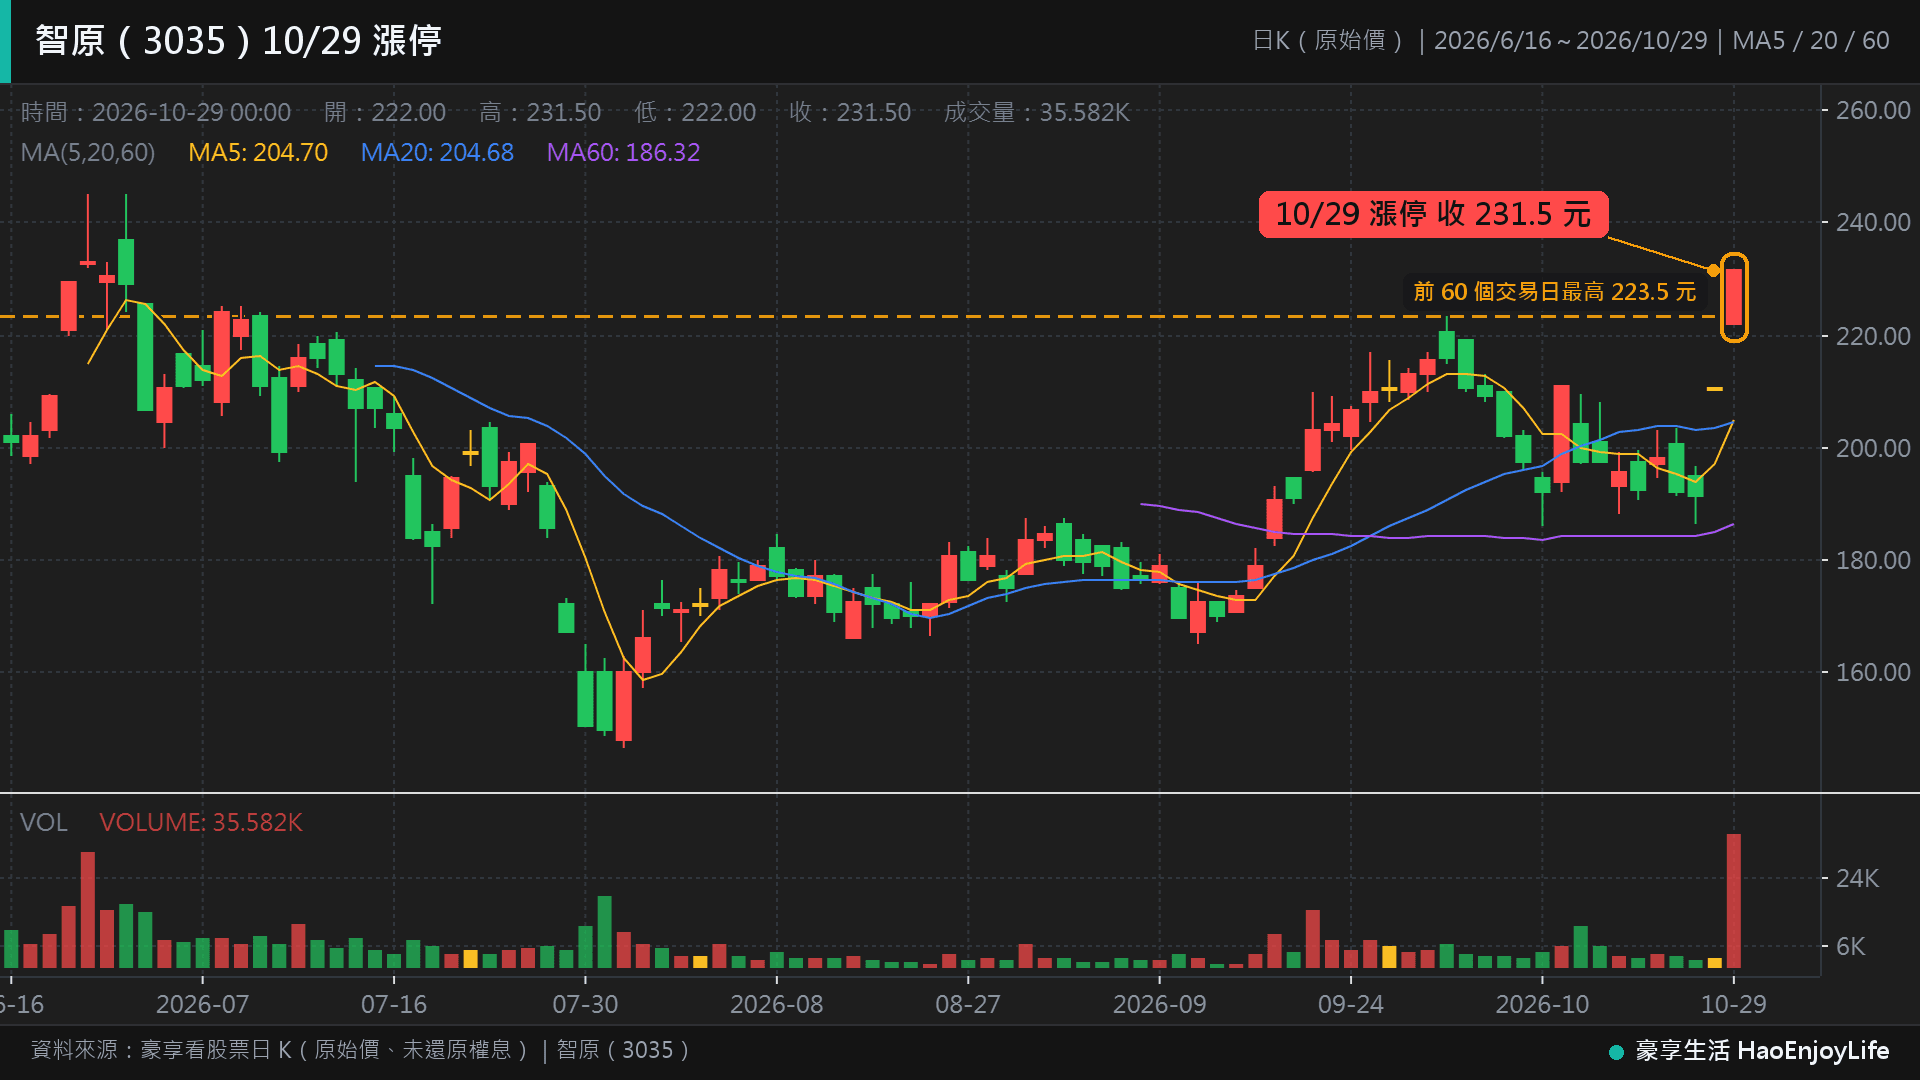Click the 08-27 date axis label
1920x1080 pixels.
967,1004
